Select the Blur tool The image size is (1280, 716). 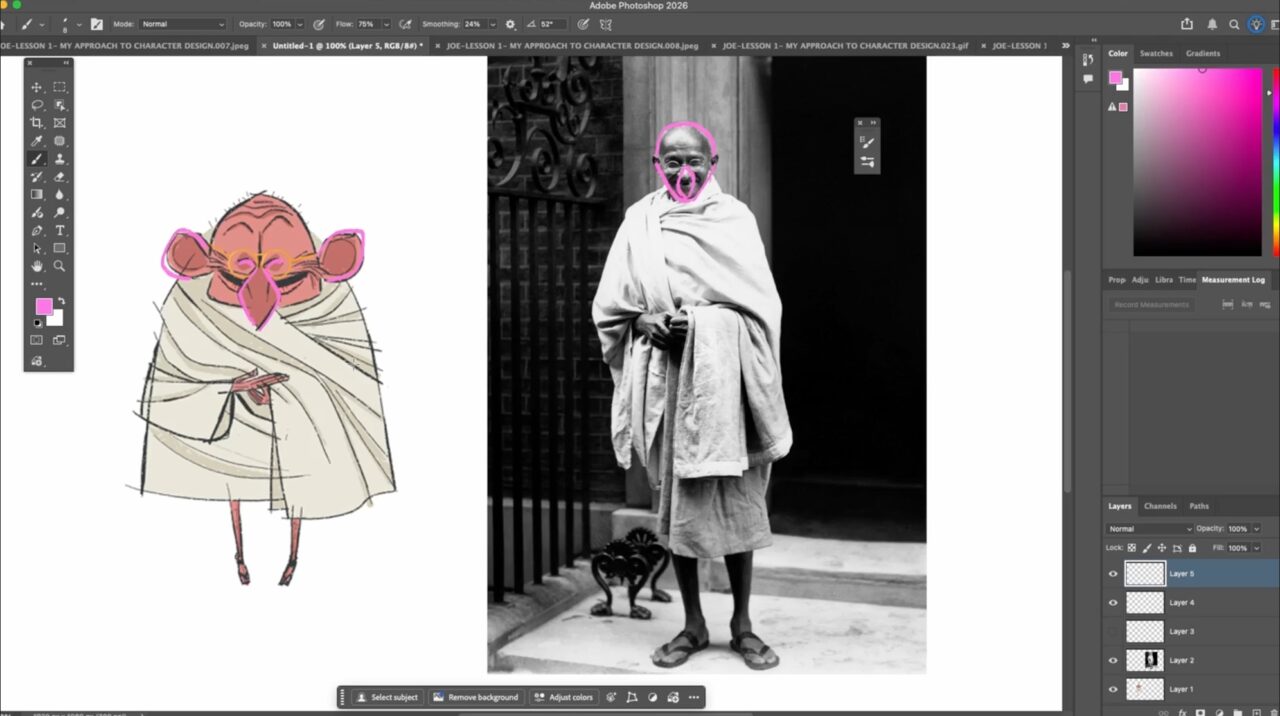59,195
